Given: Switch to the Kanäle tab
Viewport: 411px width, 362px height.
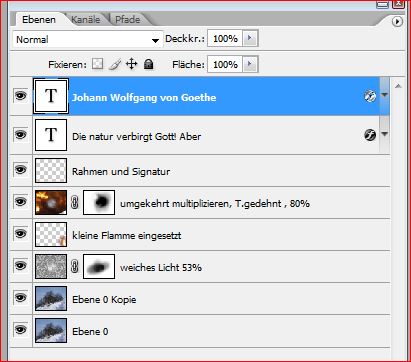Looking at the screenshot, I should pos(86,20).
